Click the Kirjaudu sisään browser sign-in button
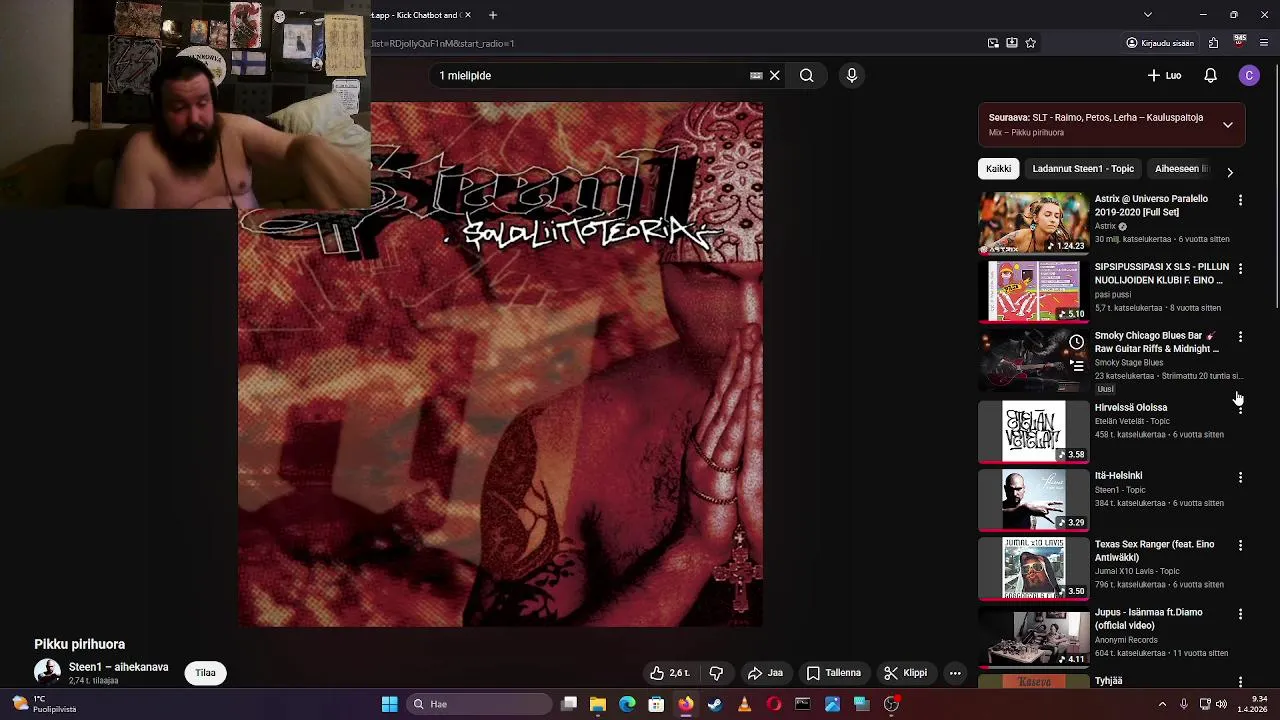This screenshot has width=1280, height=720. point(1160,43)
